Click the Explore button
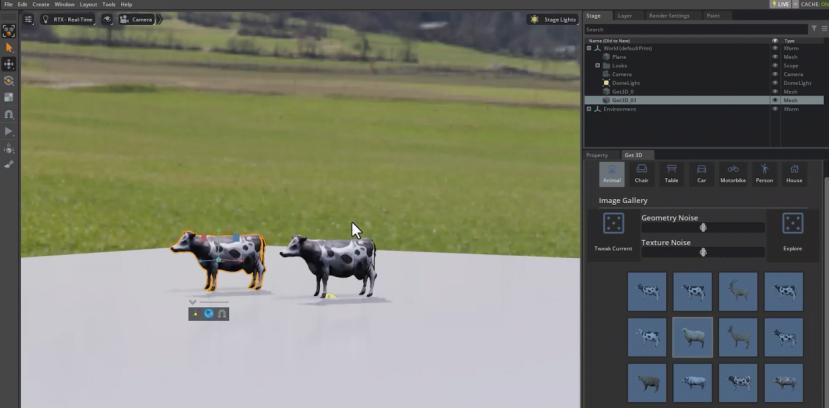The height and width of the screenshot is (408, 830). (792, 233)
